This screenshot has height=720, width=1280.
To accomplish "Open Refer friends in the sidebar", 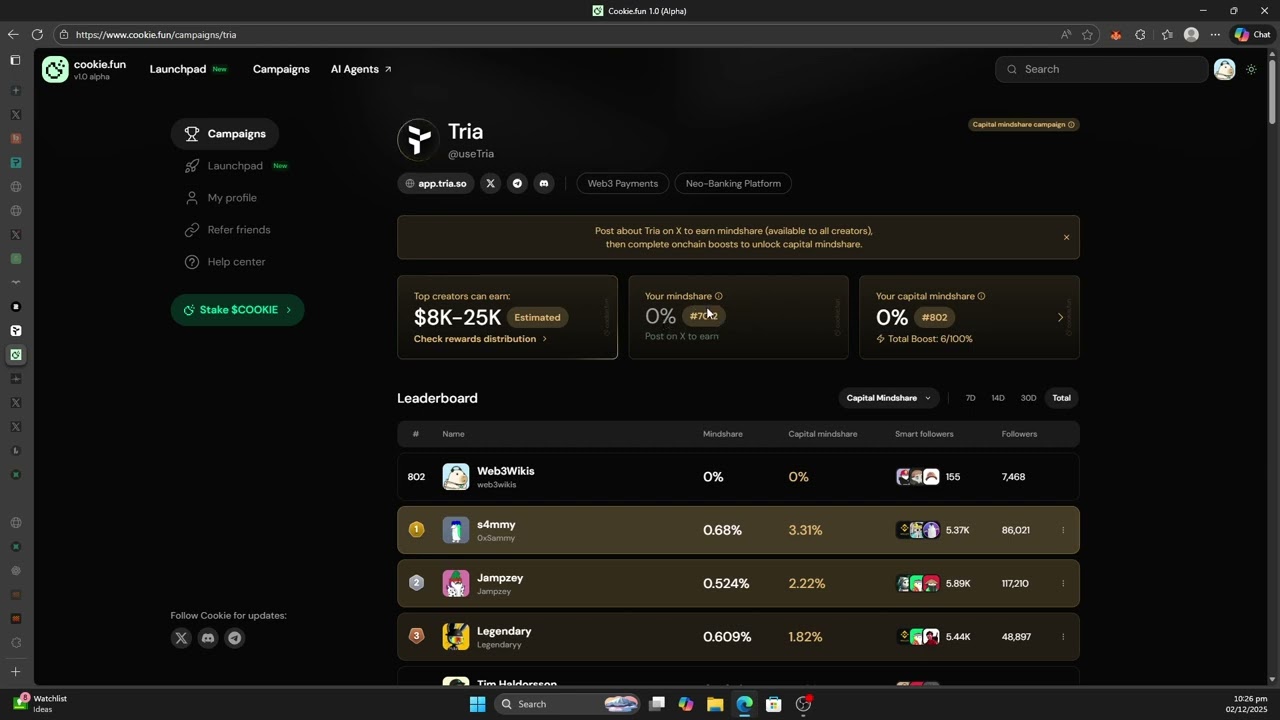I will click(228, 230).
